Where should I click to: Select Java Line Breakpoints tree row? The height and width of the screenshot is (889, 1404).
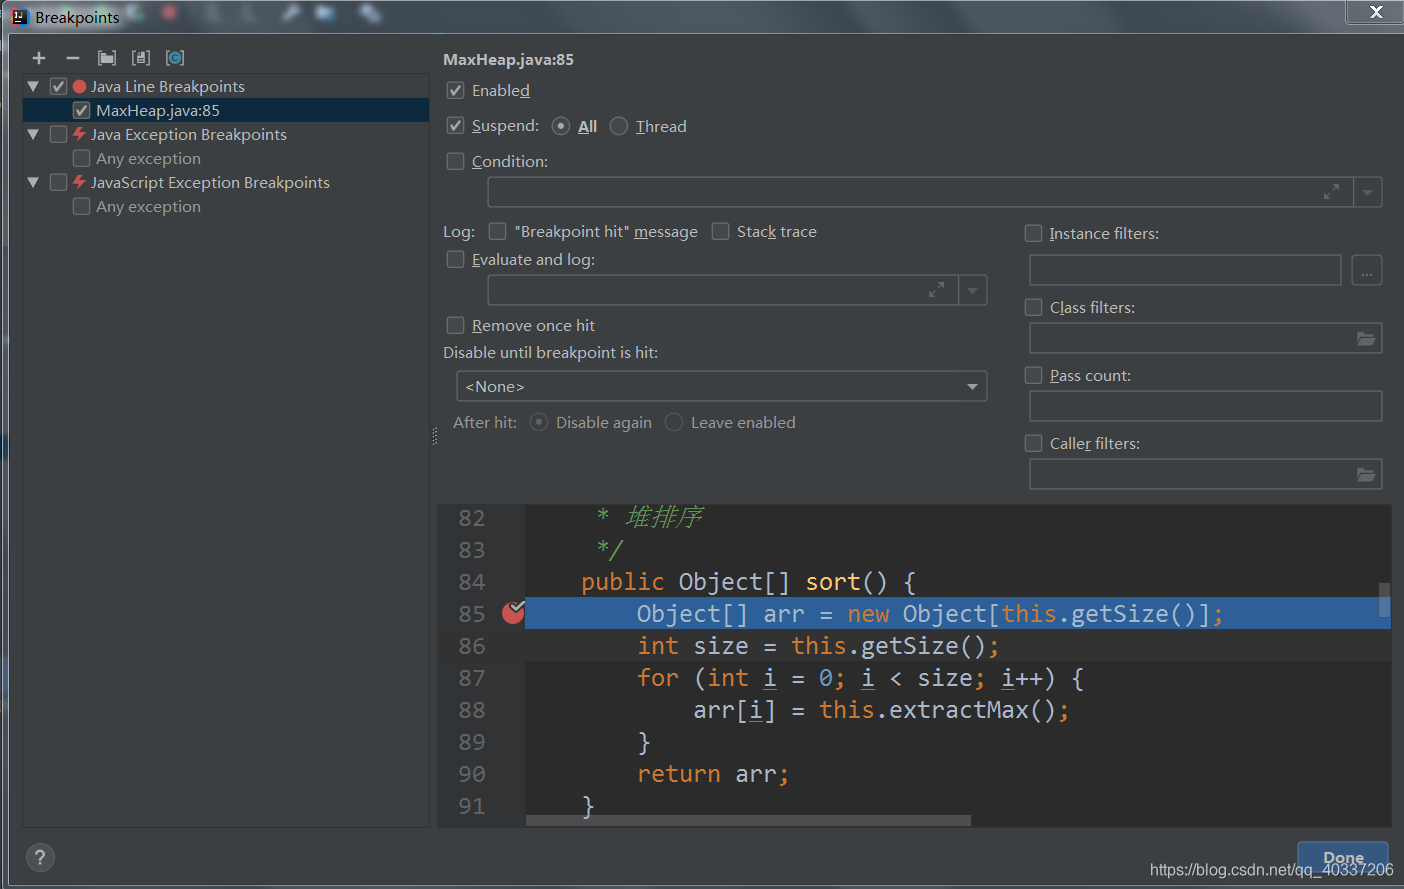point(226,86)
